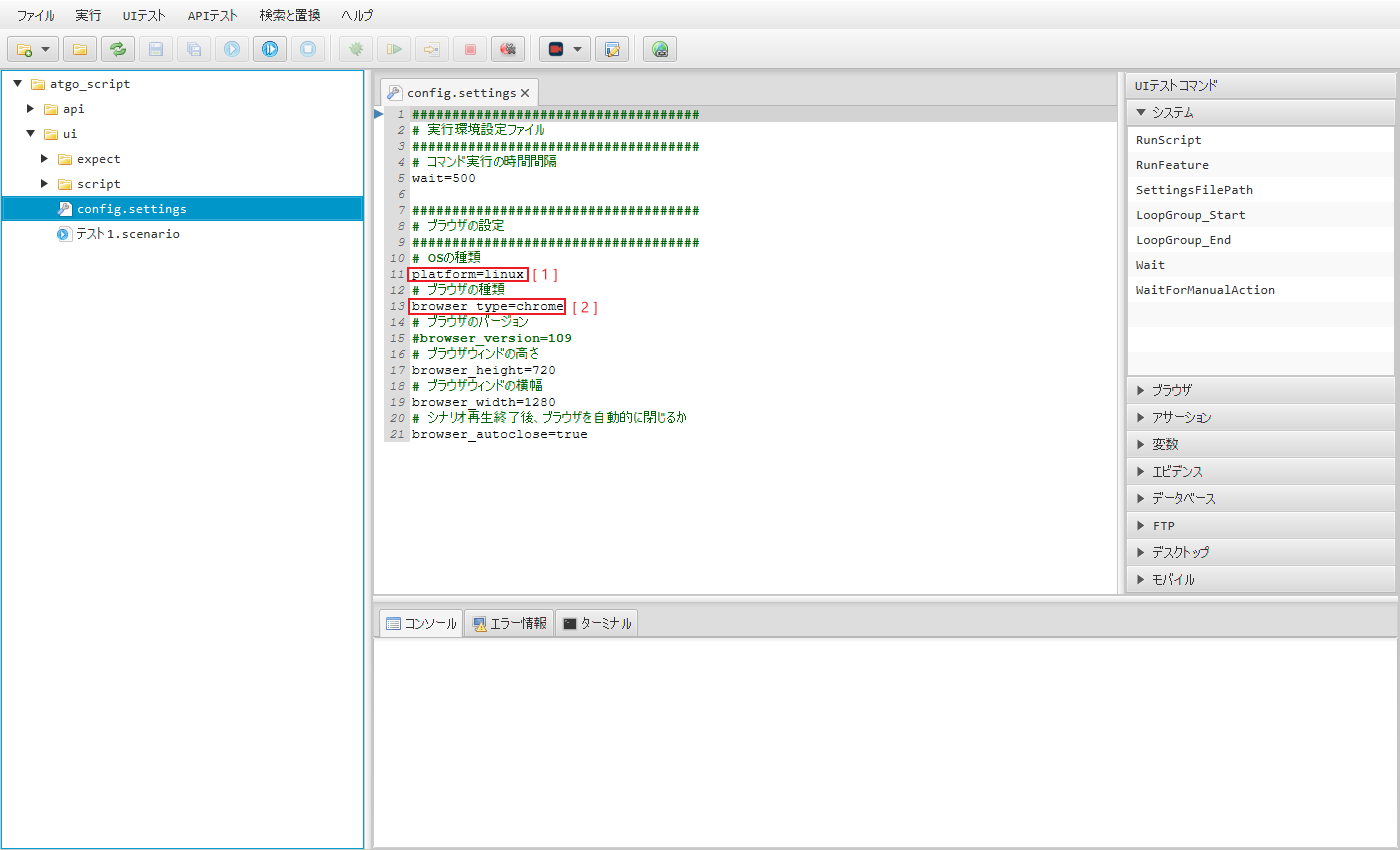Click the UIテストコマンド panel header

(x=1260, y=86)
